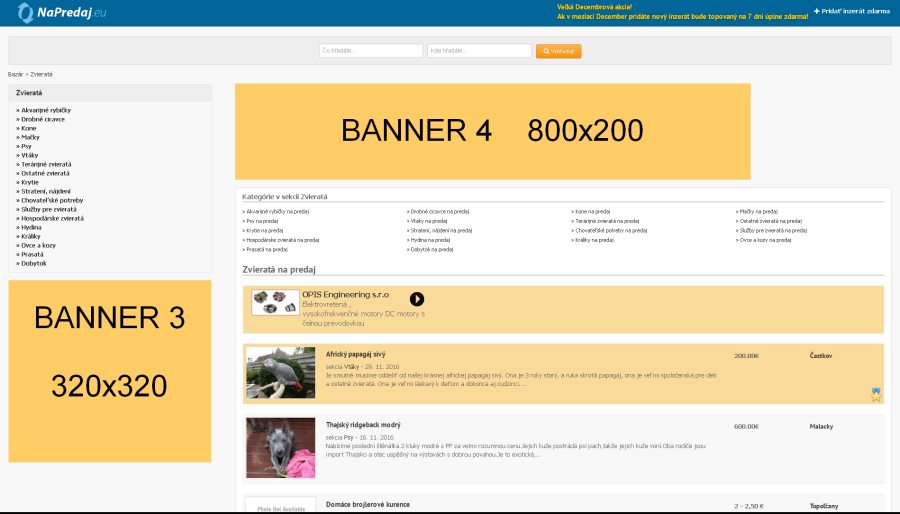900x514 pixels.
Task: Open 'Hydina na predaj' link
Action: click(x=430, y=240)
